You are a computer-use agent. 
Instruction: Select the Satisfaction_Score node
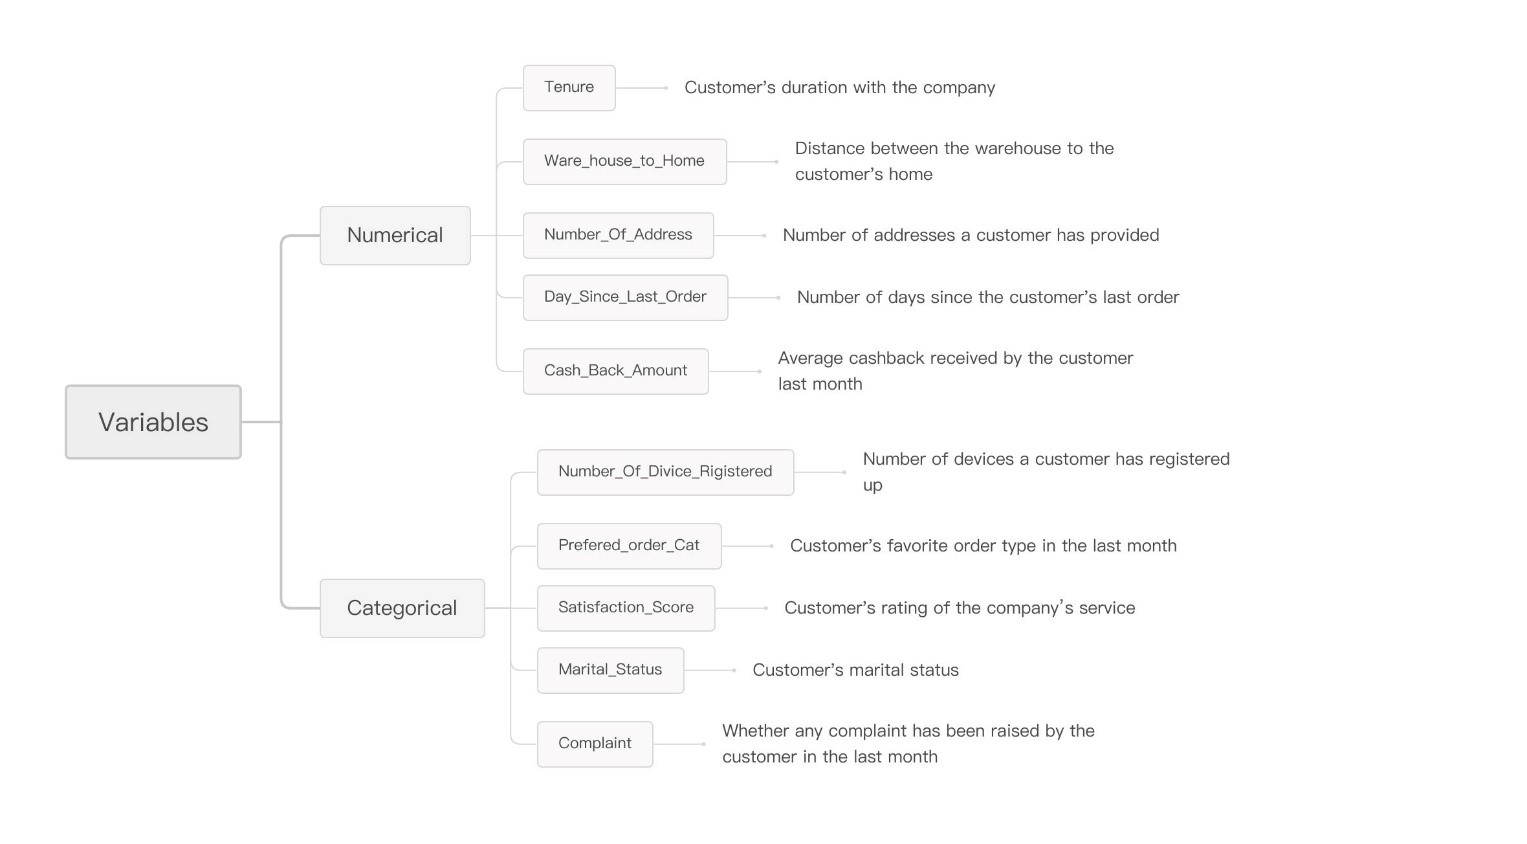click(626, 608)
